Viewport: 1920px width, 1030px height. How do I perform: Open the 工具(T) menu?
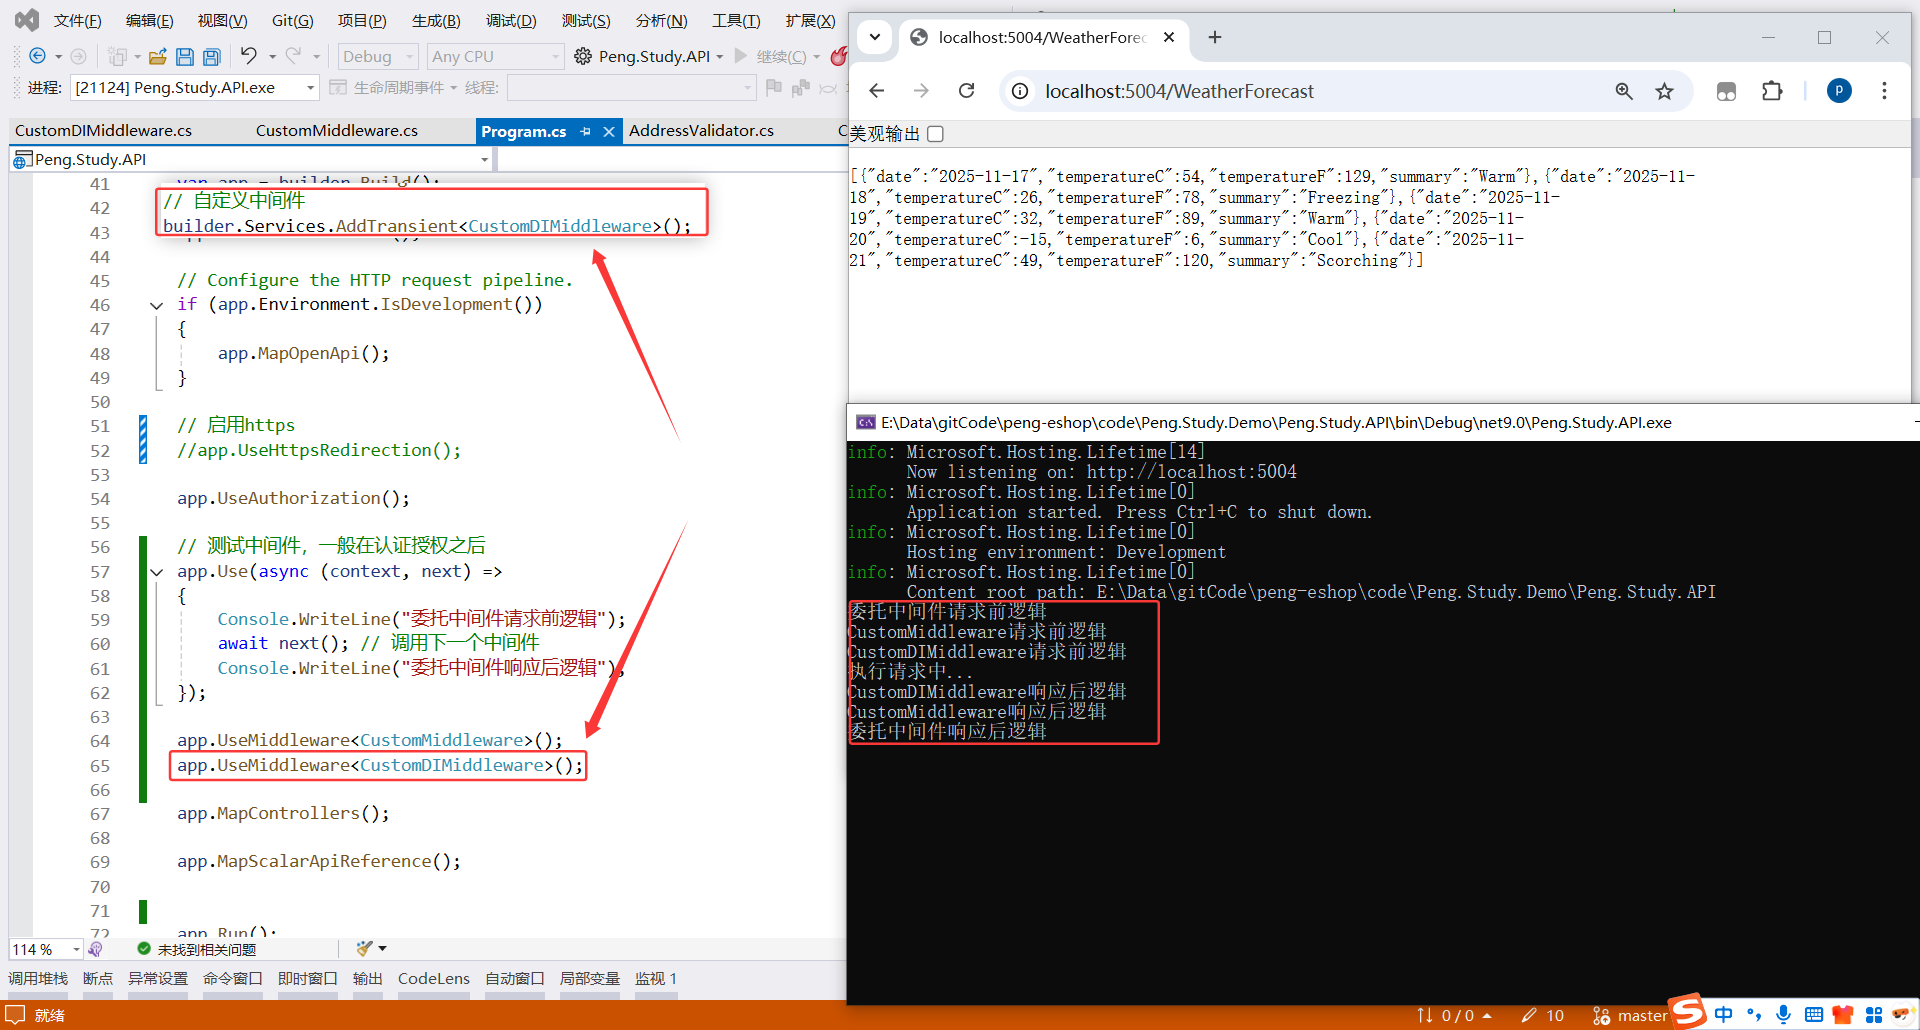[736, 20]
